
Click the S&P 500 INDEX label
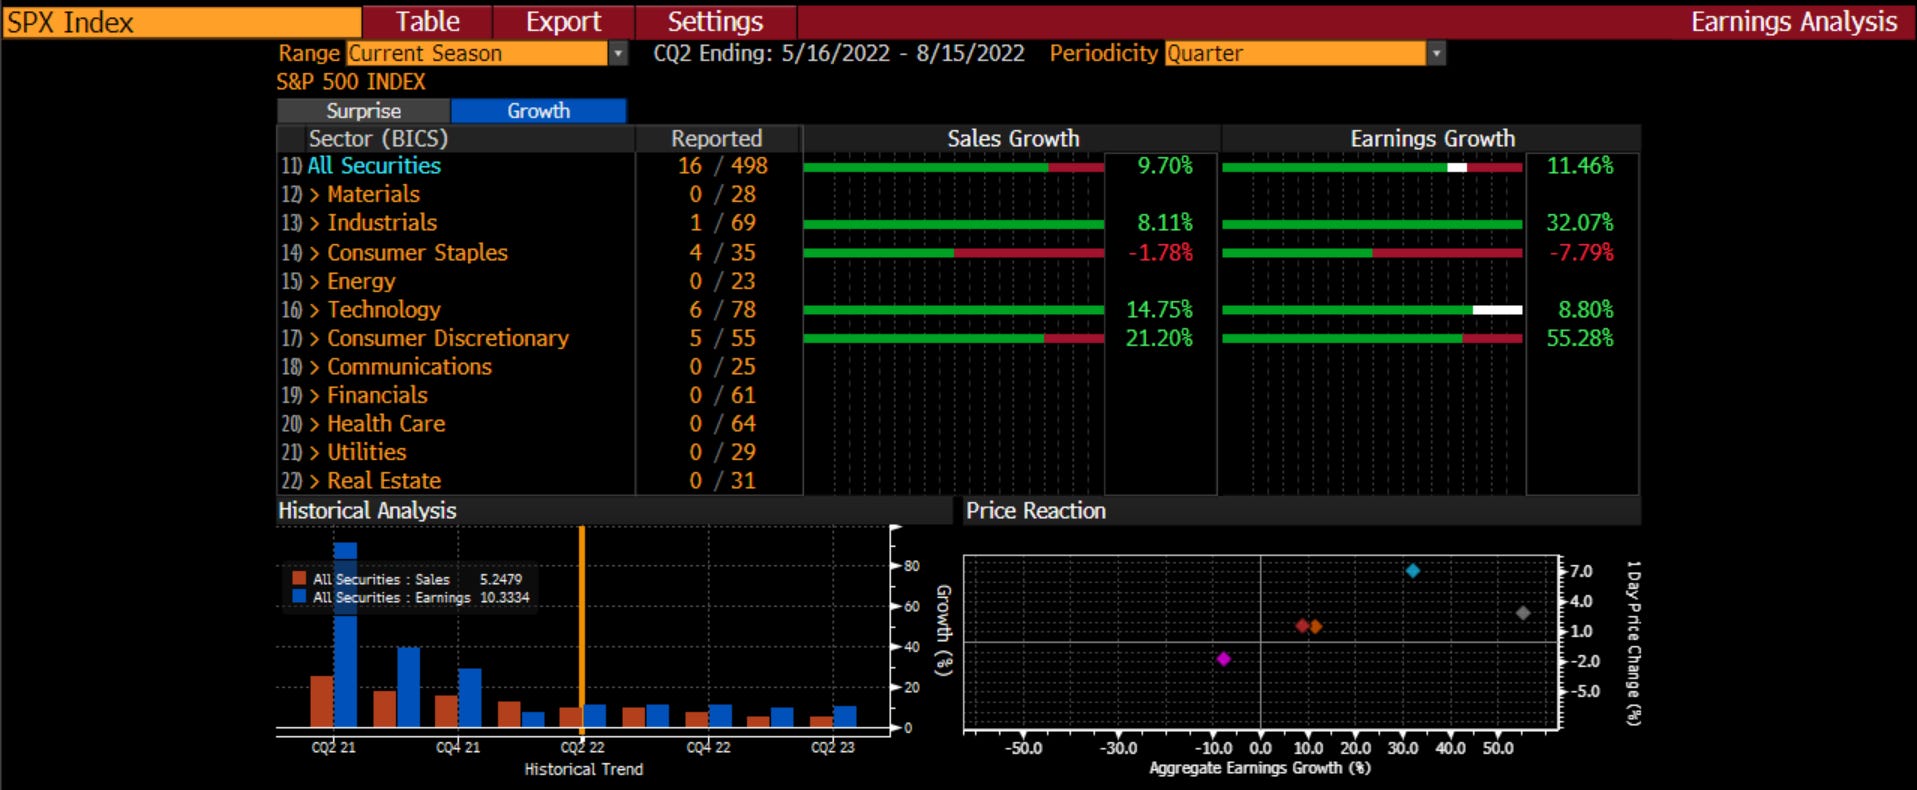point(351,82)
